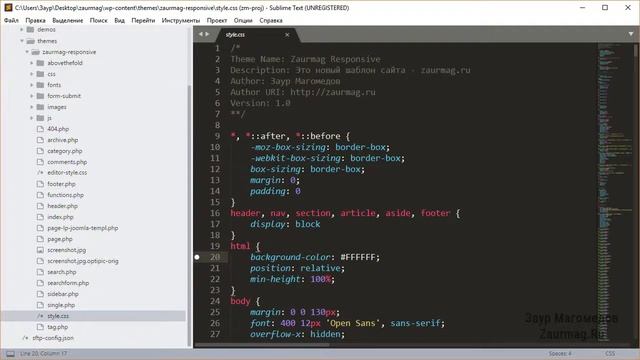Select the style.css editor tab

pos(257,35)
